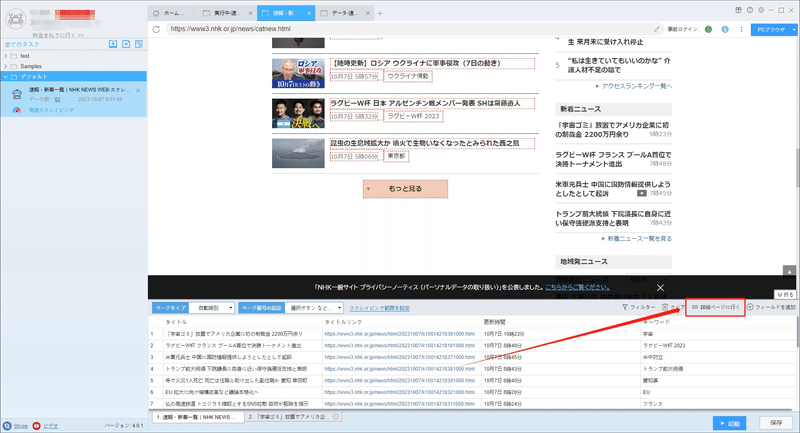Open the help question mark icon

(749, 10)
